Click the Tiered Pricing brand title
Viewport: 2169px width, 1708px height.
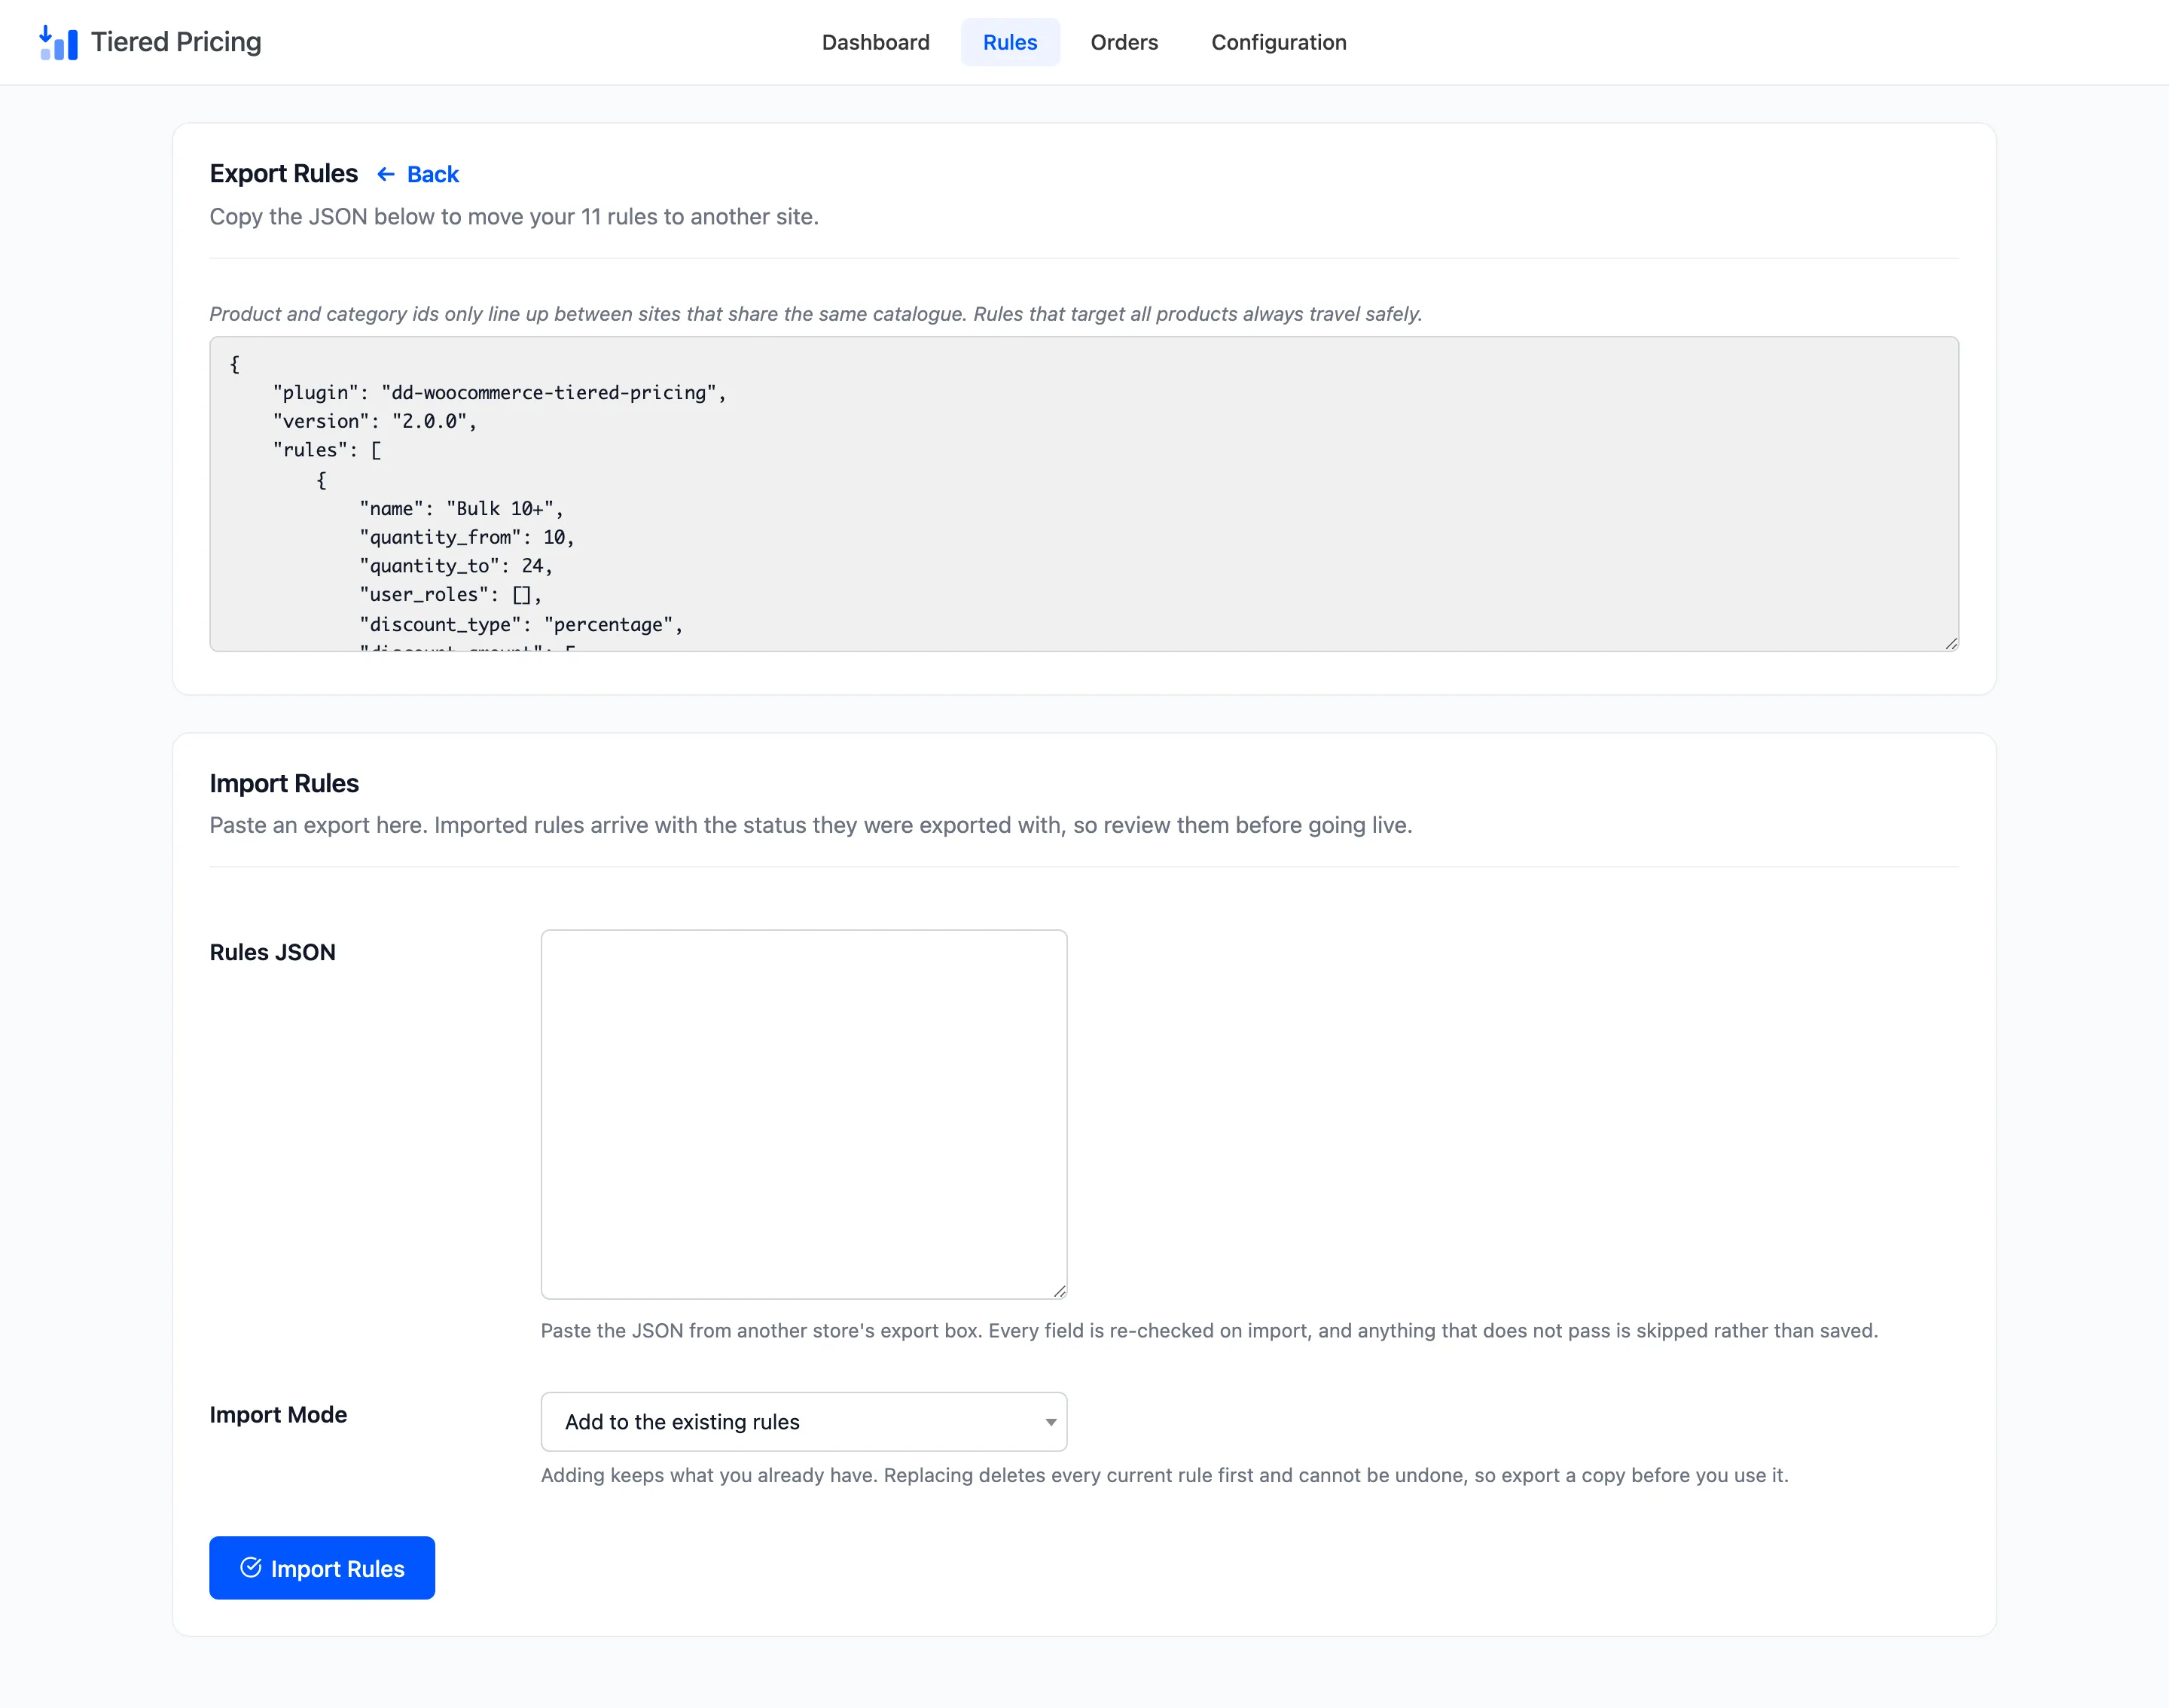click(176, 42)
